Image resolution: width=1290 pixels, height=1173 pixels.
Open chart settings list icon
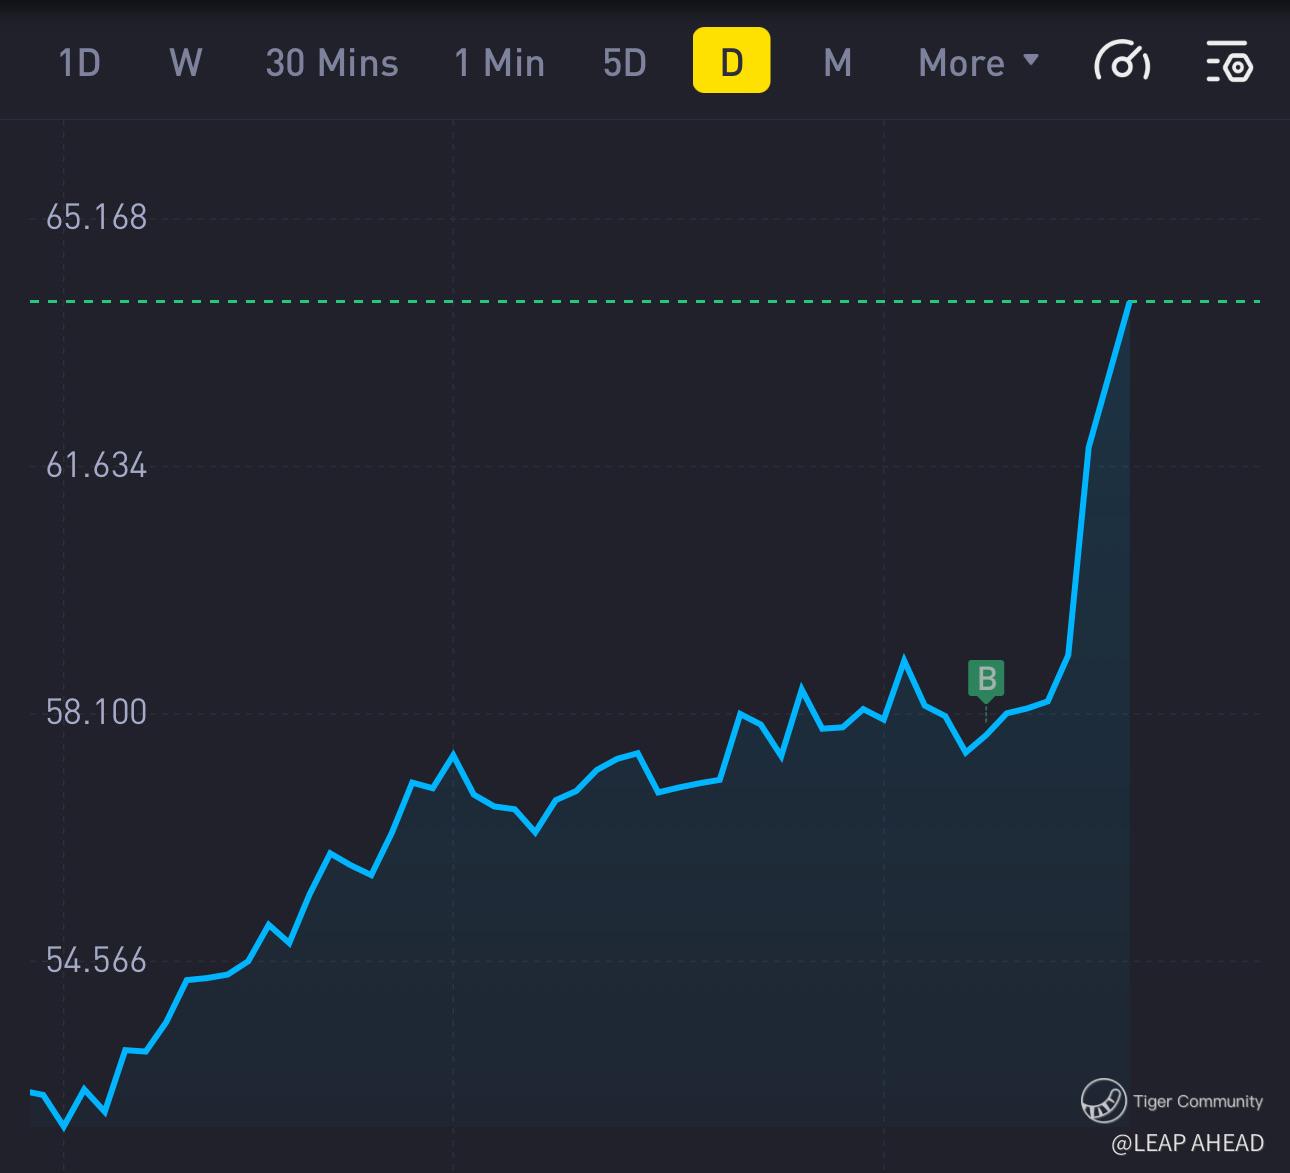1229,62
